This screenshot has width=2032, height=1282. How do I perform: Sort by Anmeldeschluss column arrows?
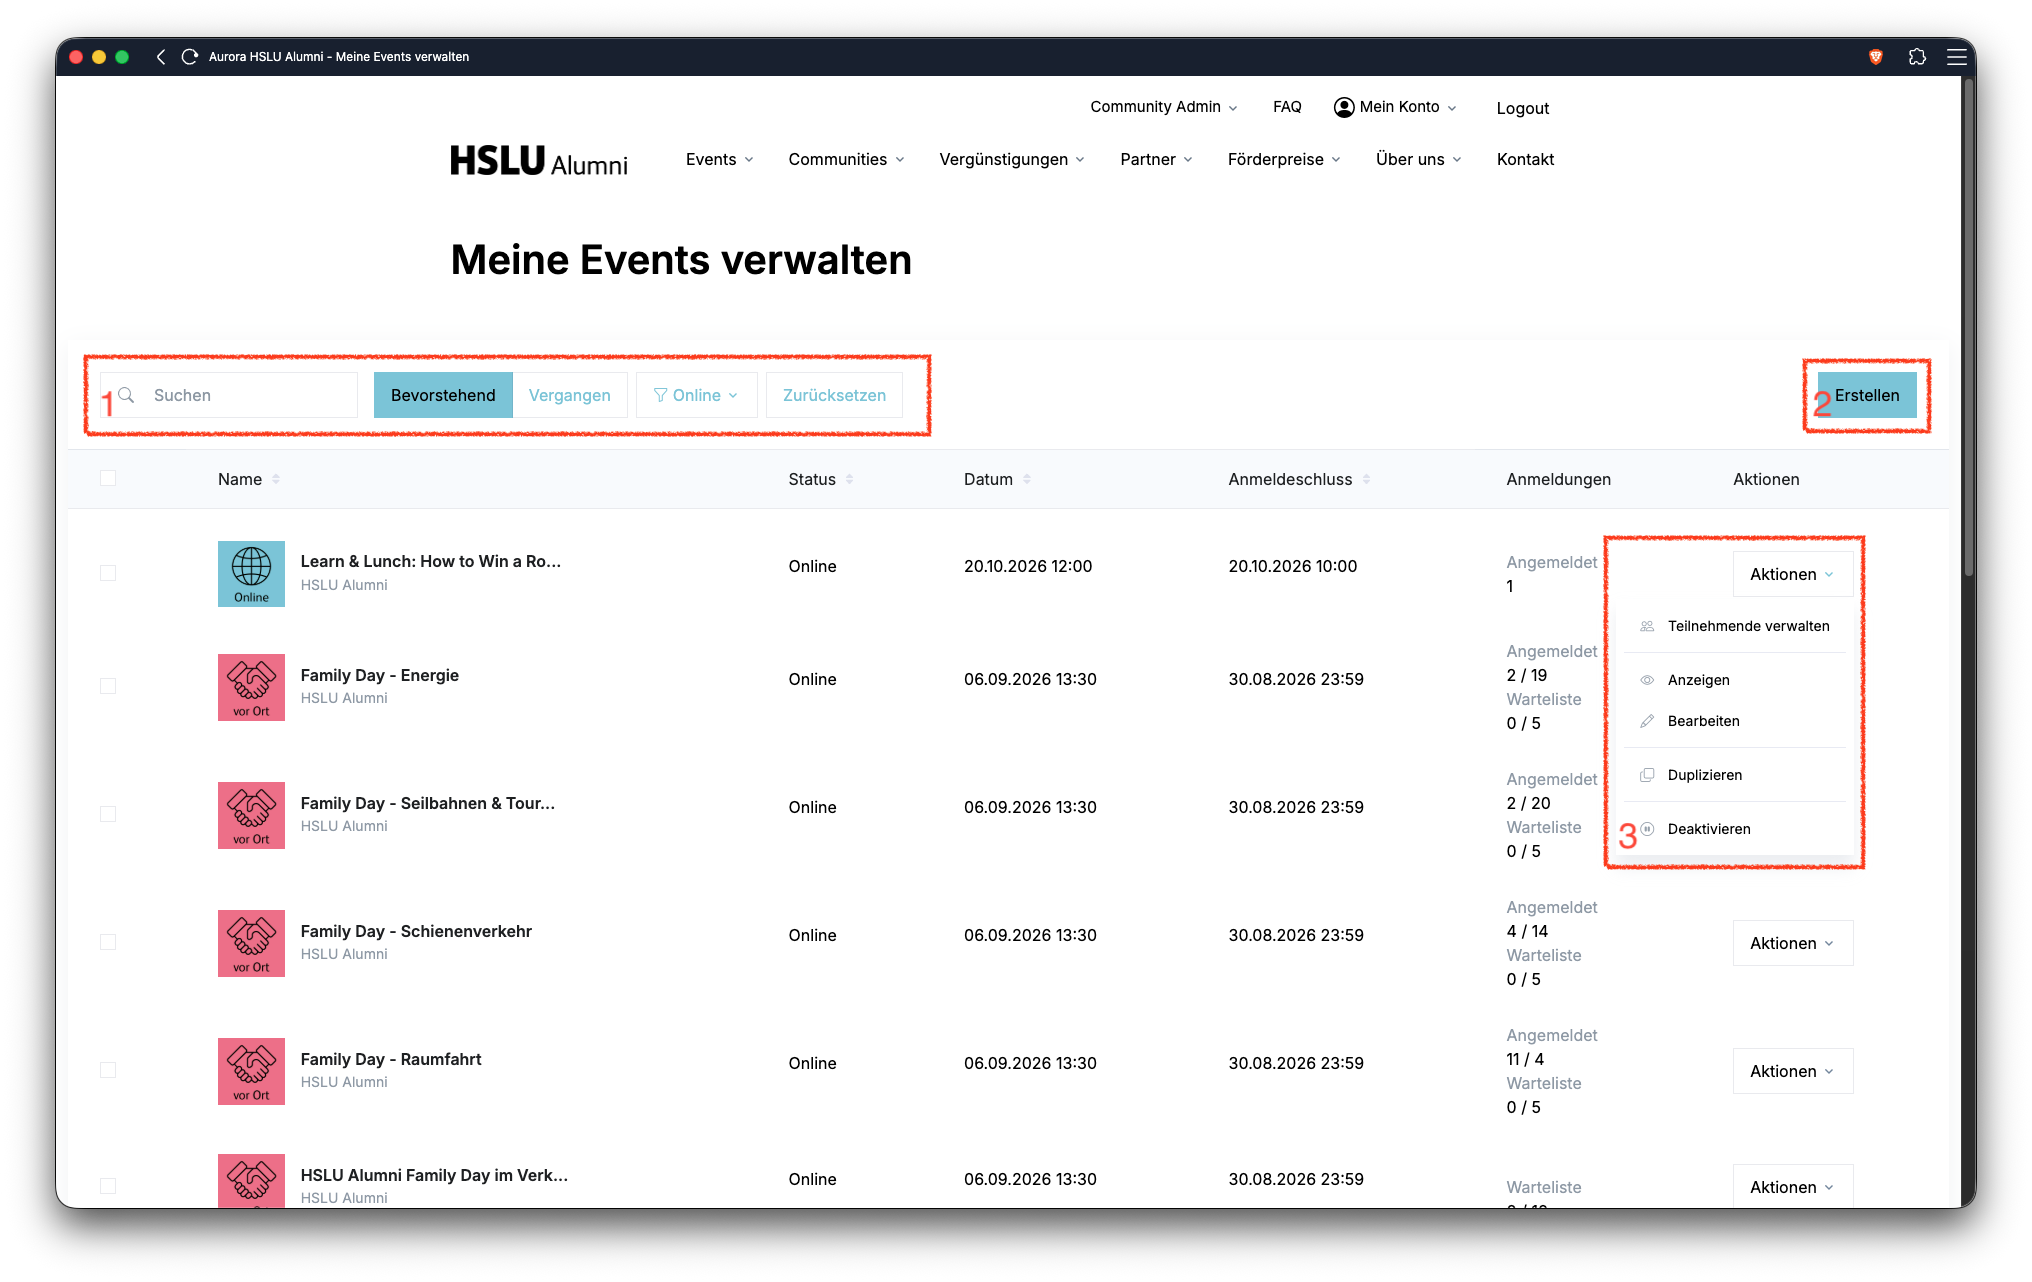[x=1366, y=479]
